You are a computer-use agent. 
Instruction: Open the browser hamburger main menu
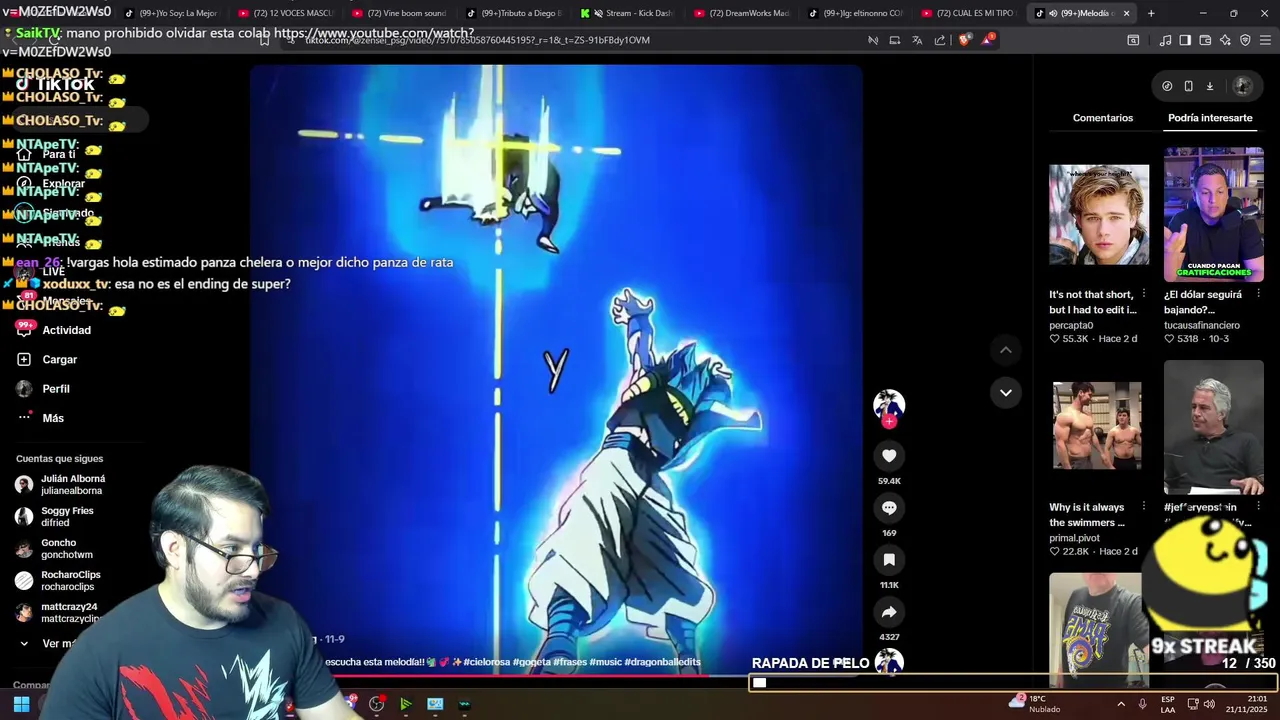[1266, 40]
